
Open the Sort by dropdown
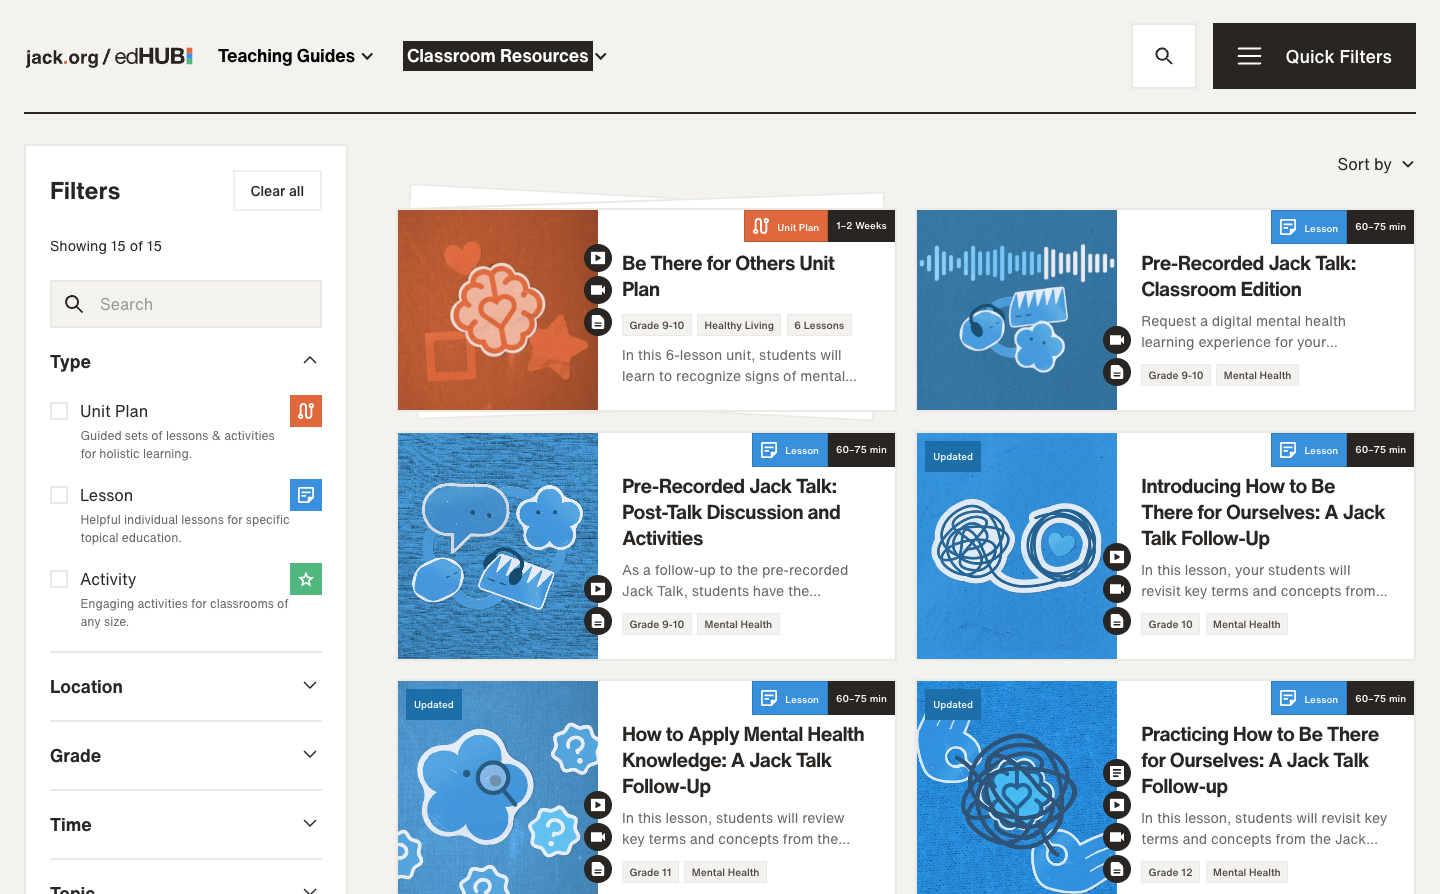pyautogui.click(x=1376, y=164)
